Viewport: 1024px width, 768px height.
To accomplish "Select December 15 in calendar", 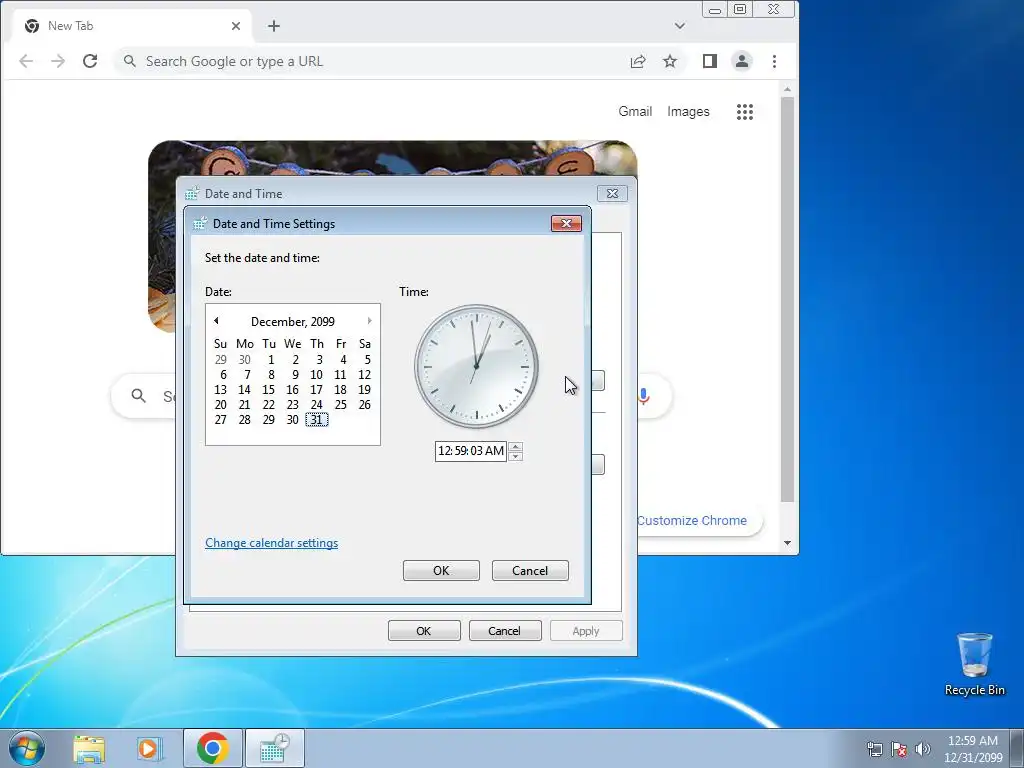I will pyautogui.click(x=268, y=390).
